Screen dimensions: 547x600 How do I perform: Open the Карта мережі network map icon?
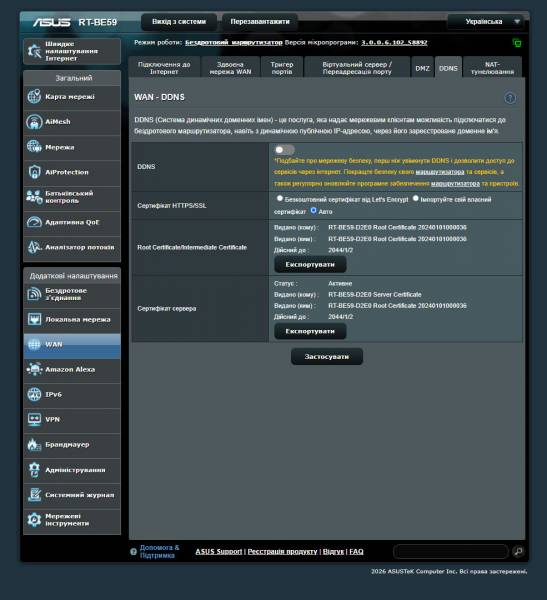[x=34, y=96]
